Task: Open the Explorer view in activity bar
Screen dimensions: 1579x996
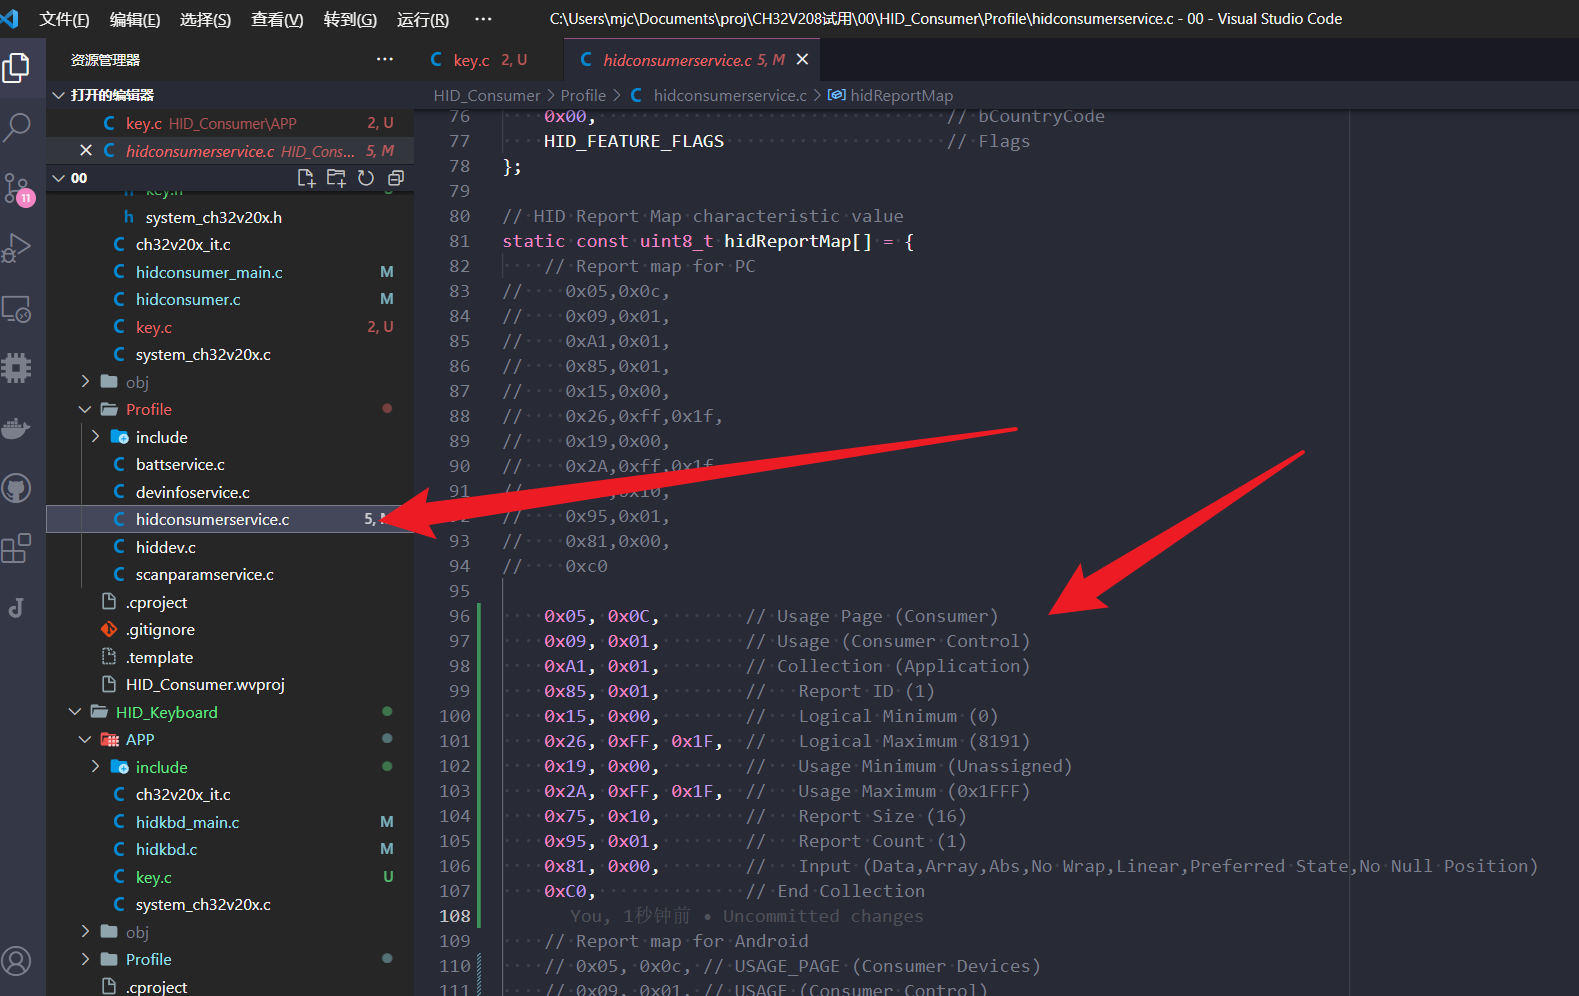Action: tap(17, 68)
